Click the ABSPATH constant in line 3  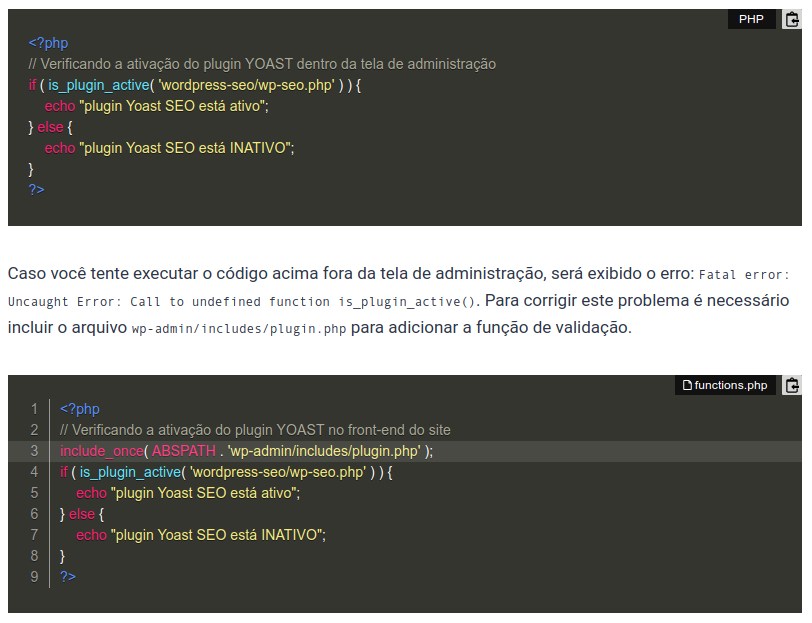(x=184, y=451)
